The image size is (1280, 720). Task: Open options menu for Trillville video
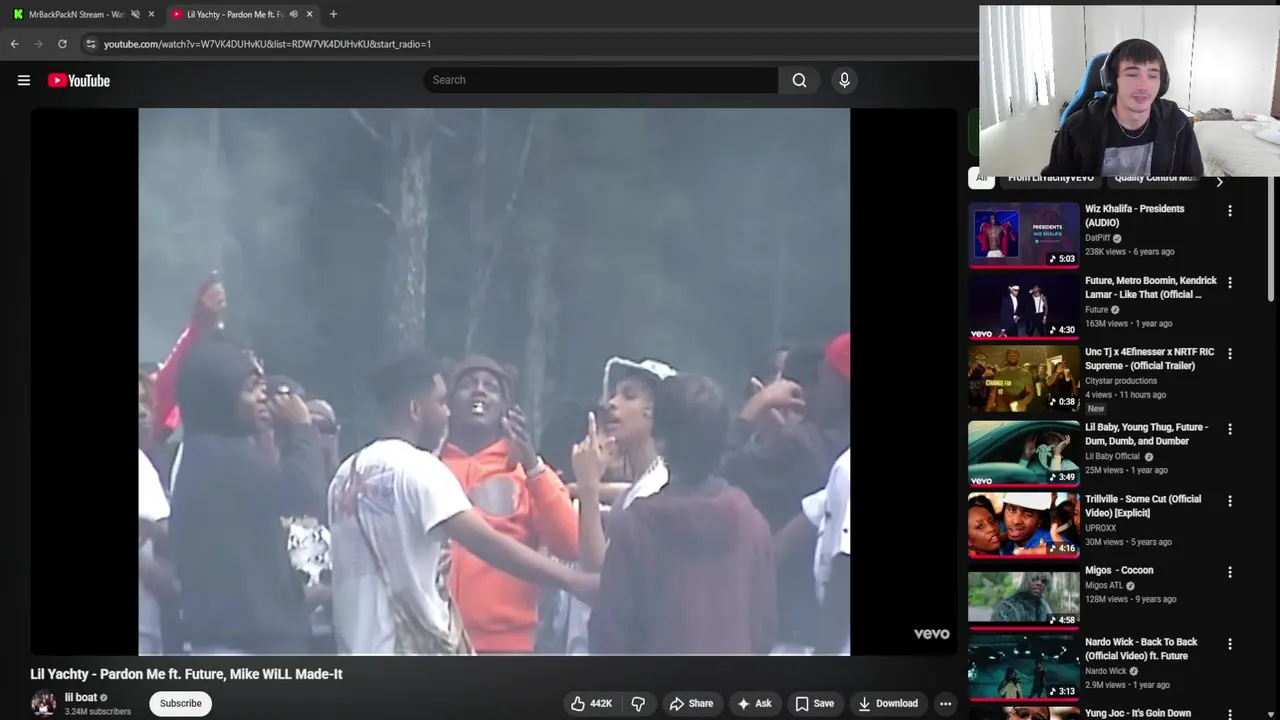(1230, 501)
